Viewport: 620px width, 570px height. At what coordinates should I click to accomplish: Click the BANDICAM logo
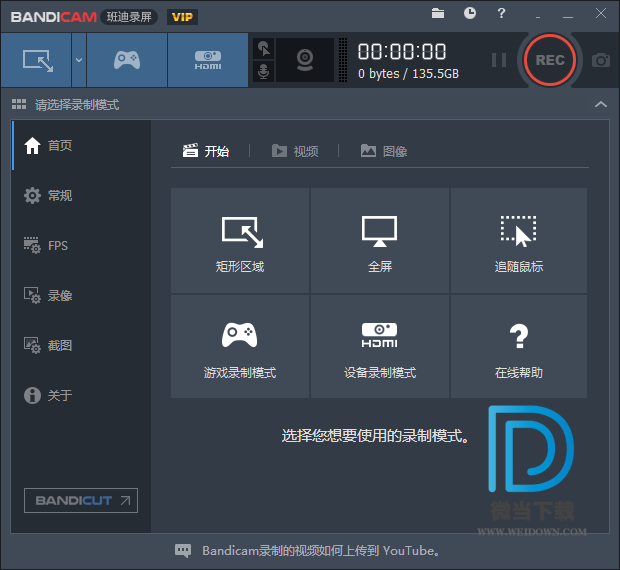(54, 17)
